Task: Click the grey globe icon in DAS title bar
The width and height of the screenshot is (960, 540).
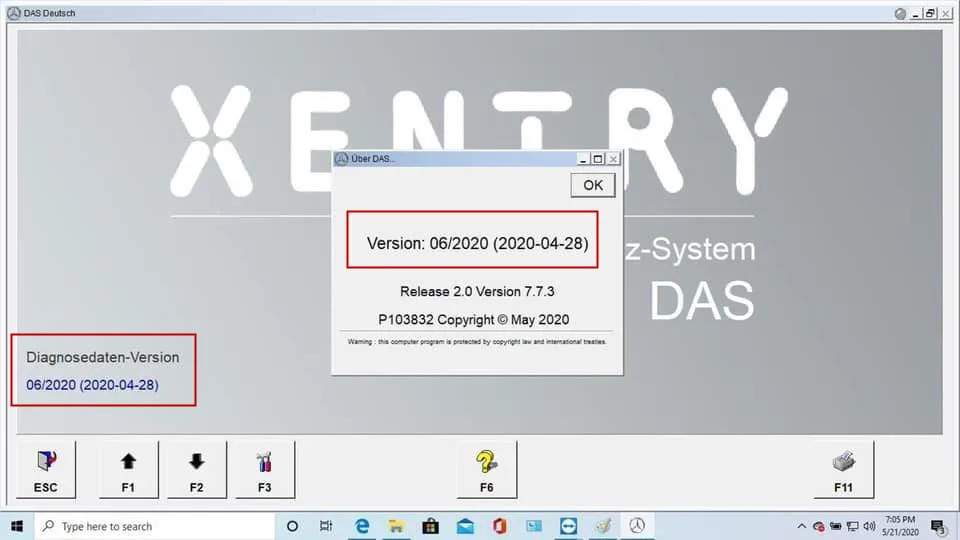Action: [900, 13]
